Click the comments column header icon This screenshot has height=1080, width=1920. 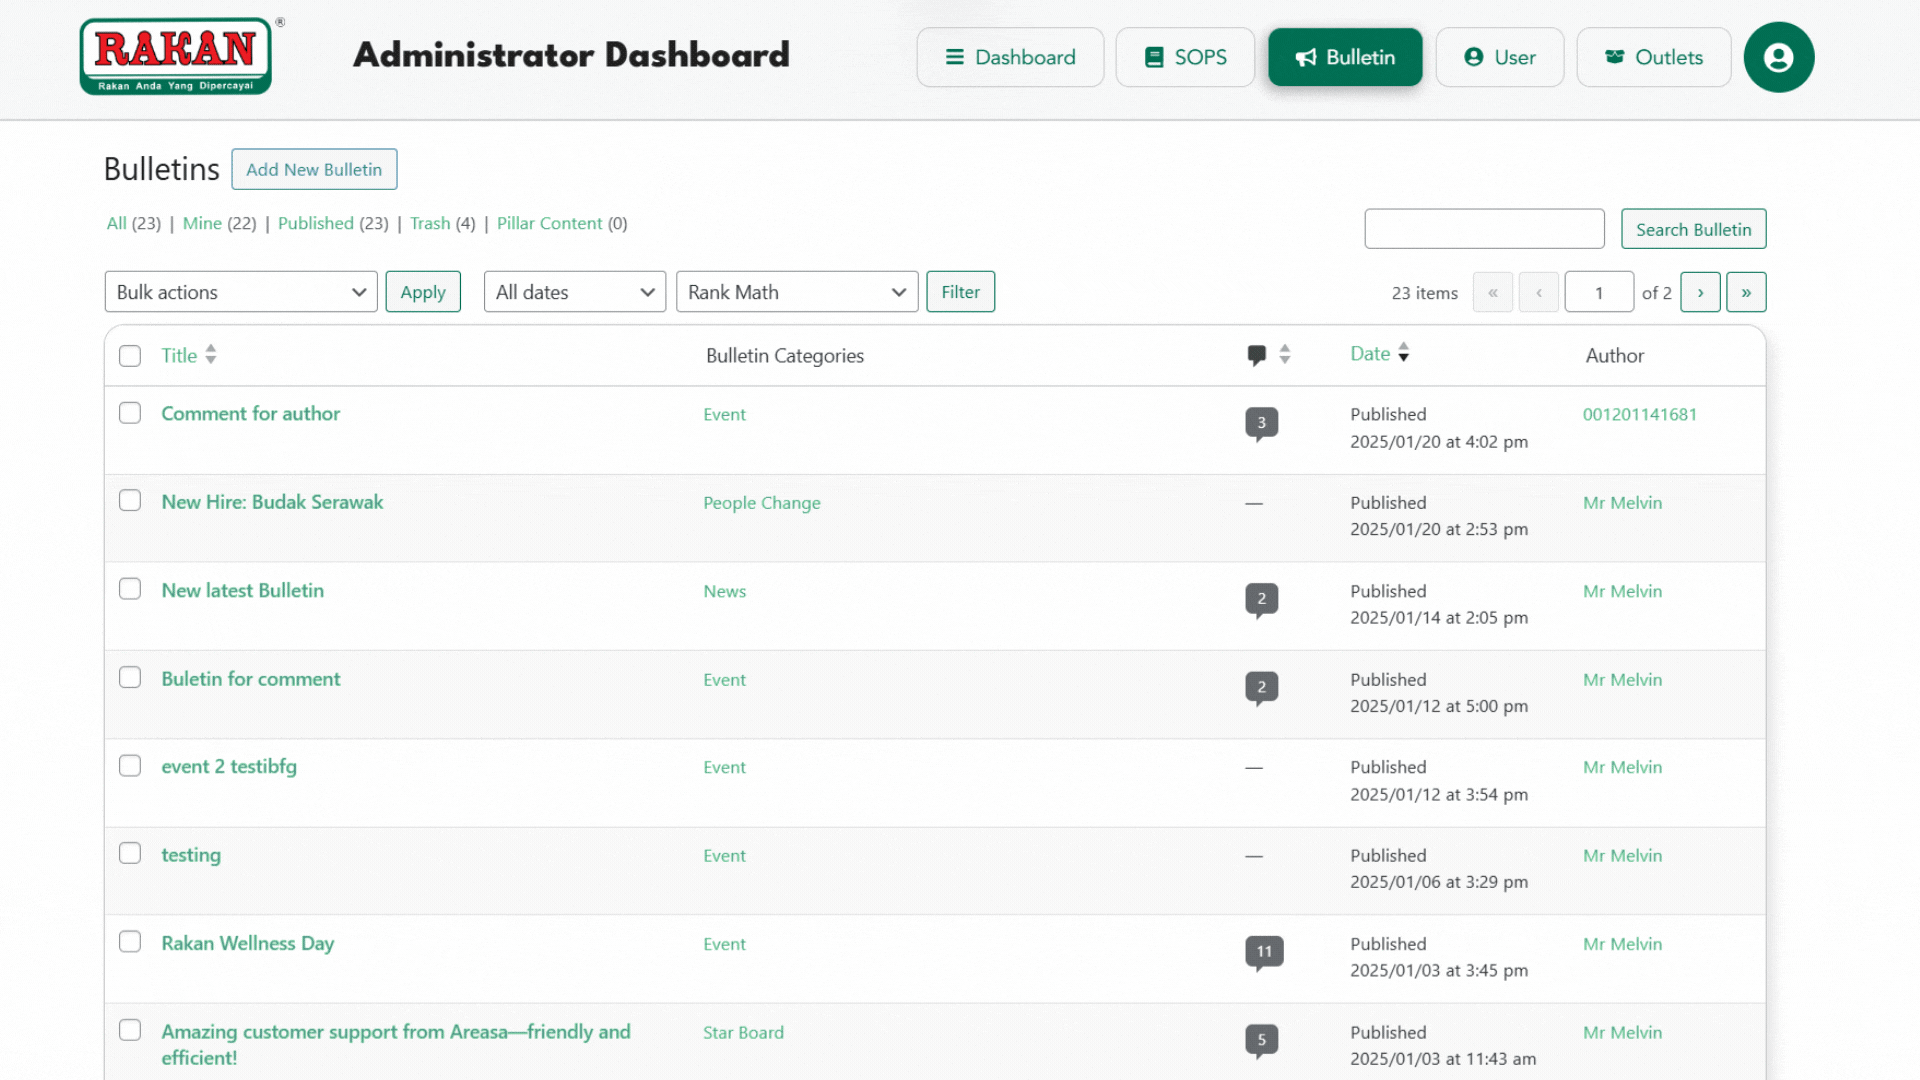1256,355
